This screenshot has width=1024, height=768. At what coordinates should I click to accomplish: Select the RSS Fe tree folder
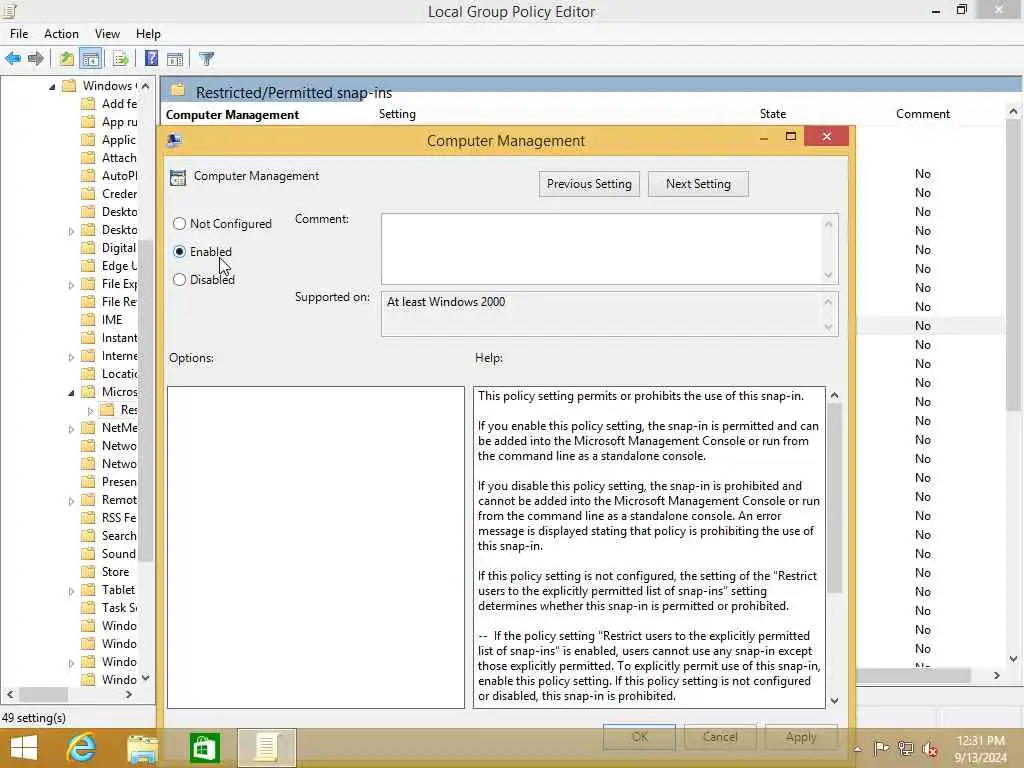(119, 518)
